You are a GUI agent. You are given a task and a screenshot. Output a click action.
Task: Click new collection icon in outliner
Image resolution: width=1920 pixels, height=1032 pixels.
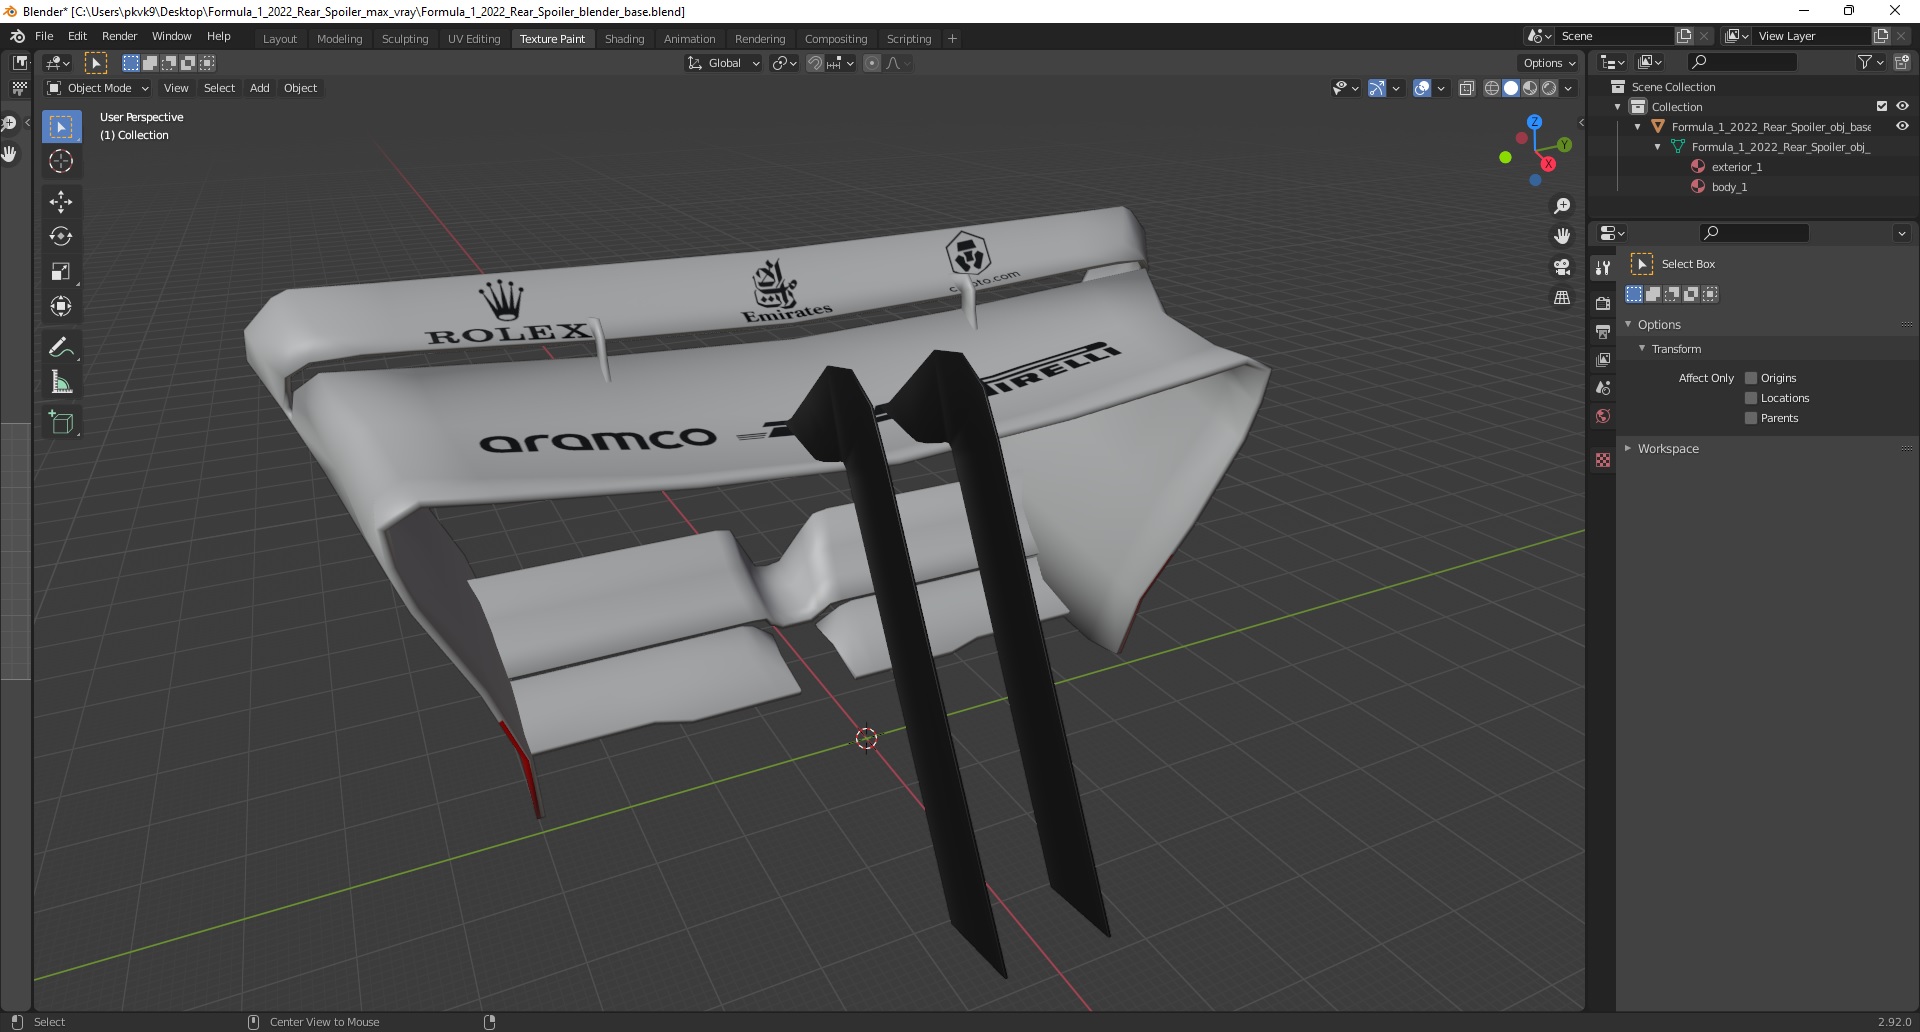click(x=1902, y=62)
